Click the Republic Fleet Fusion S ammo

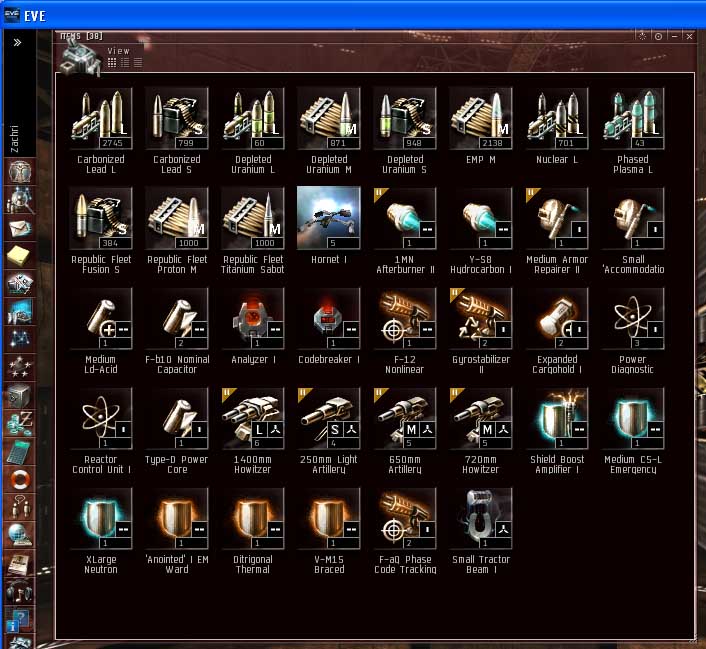click(x=101, y=218)
